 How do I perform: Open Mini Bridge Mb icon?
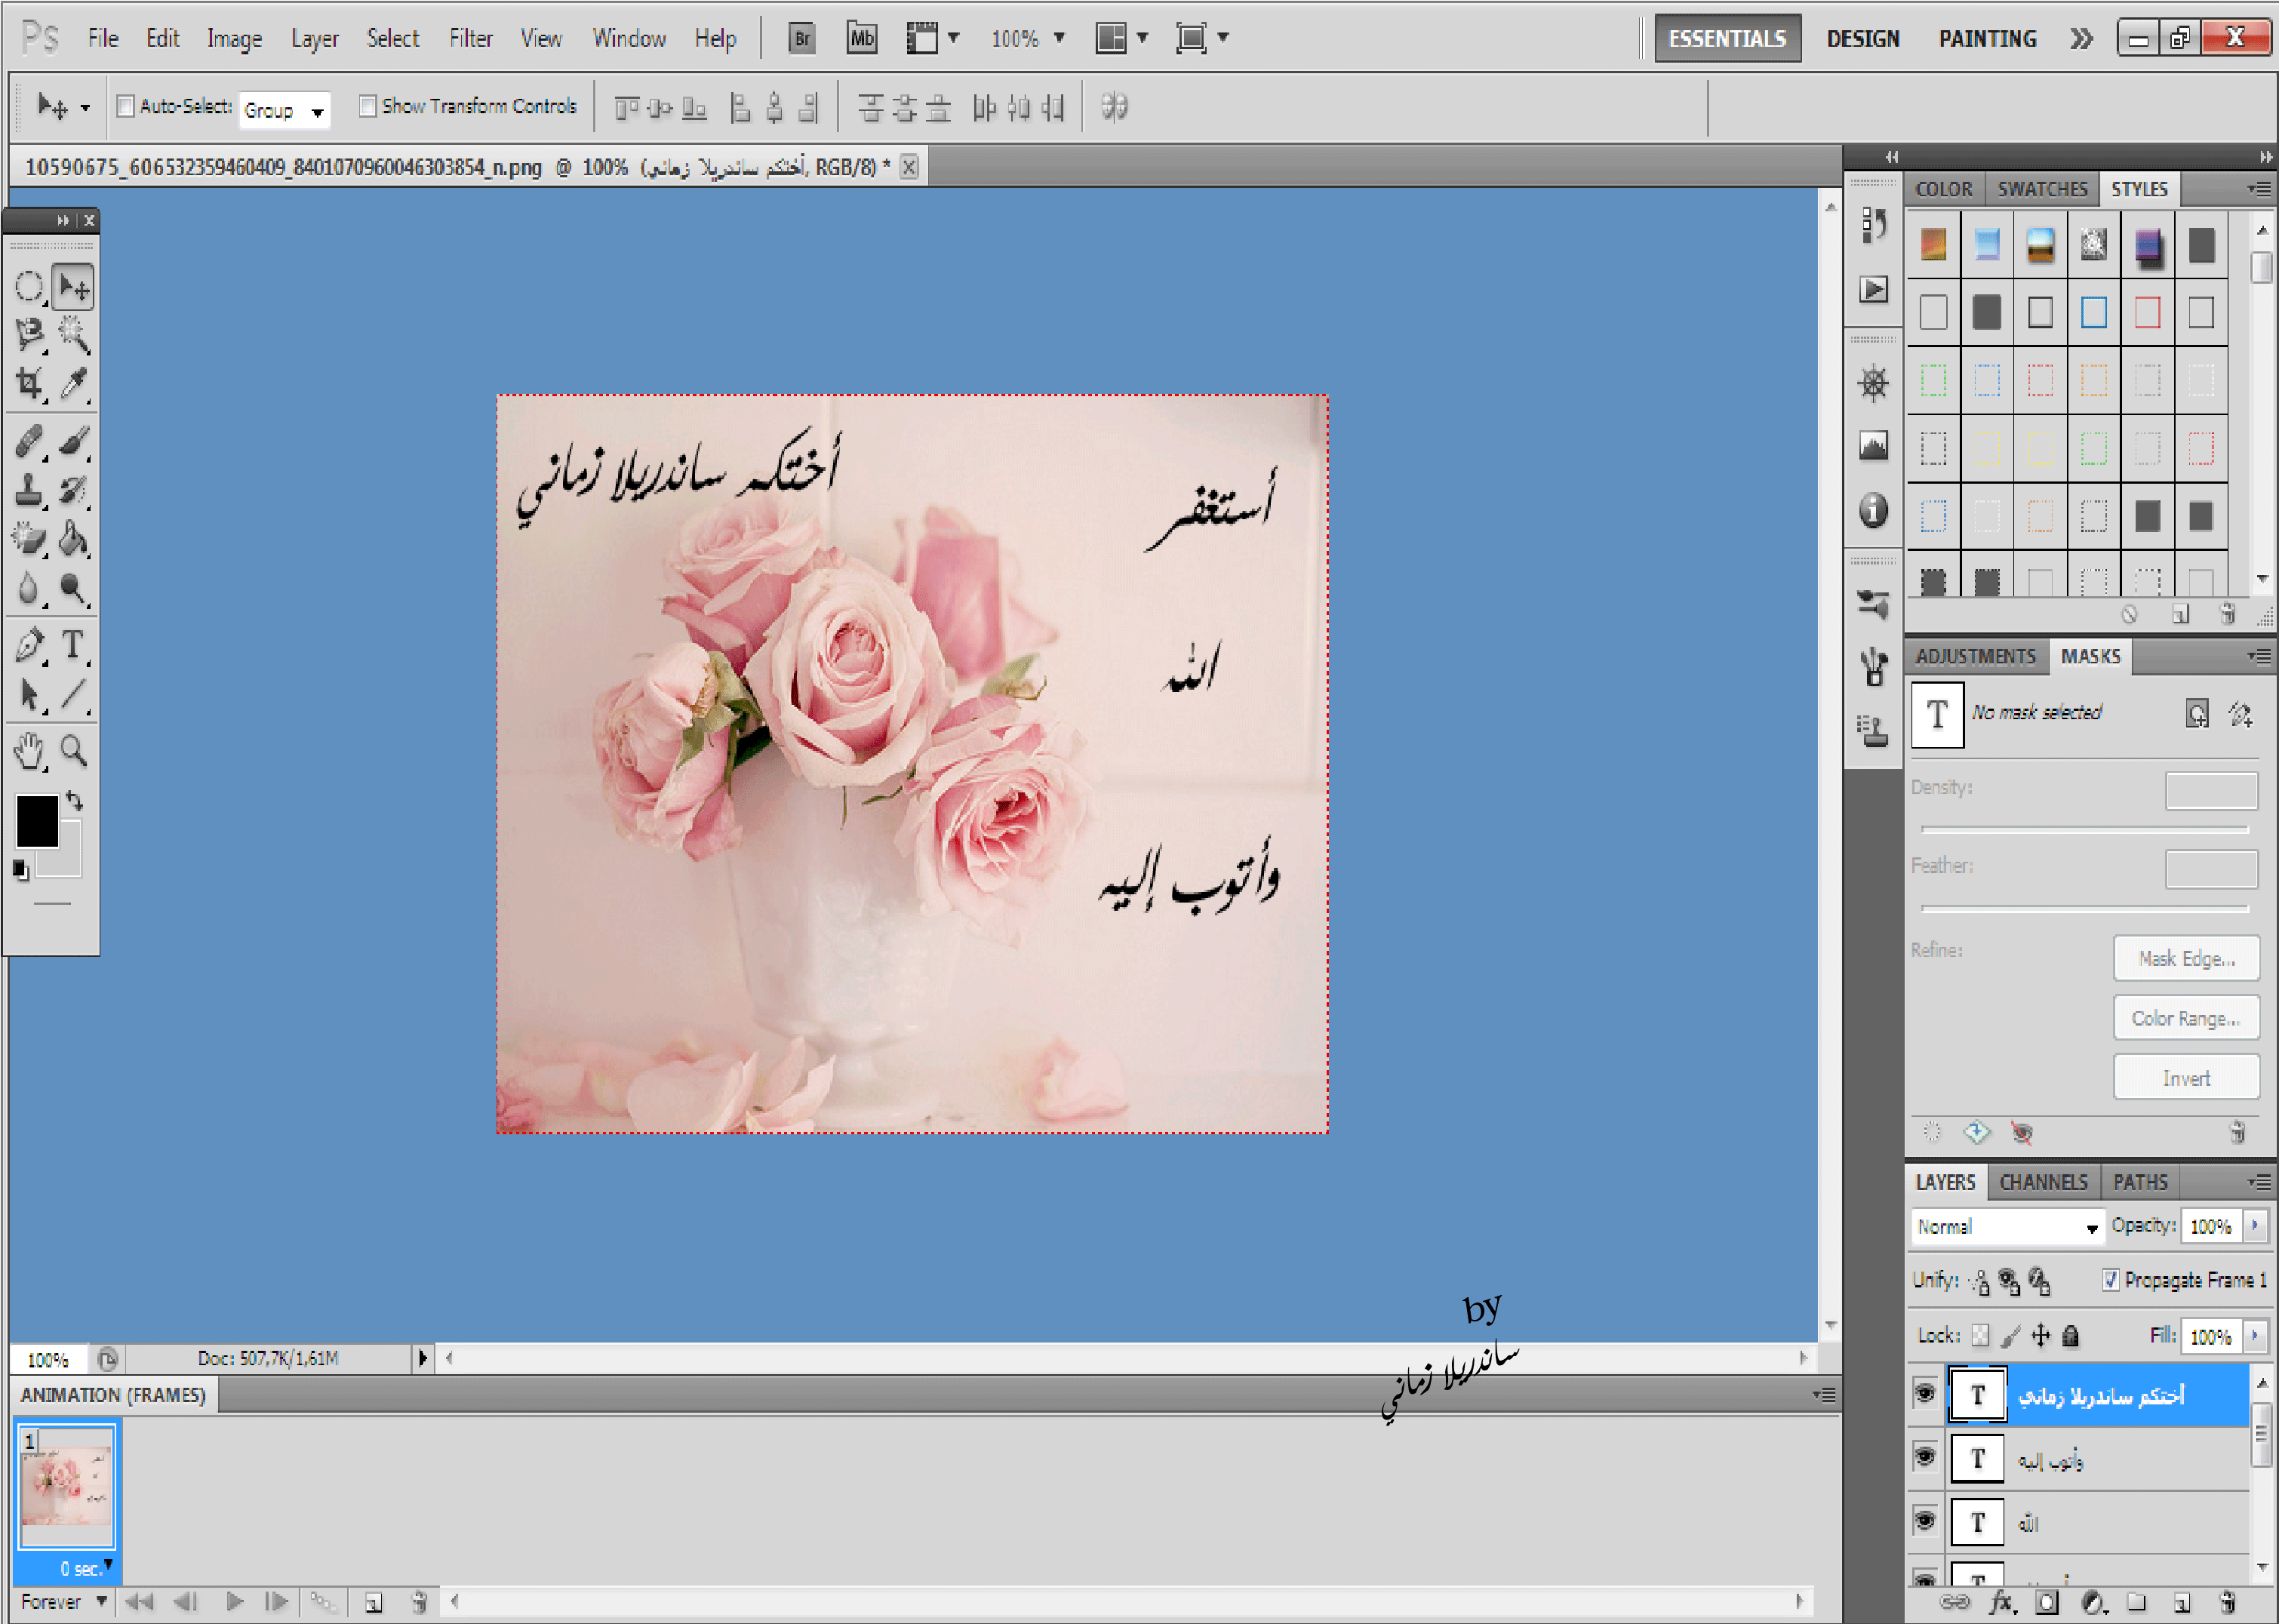coord(862,38)
